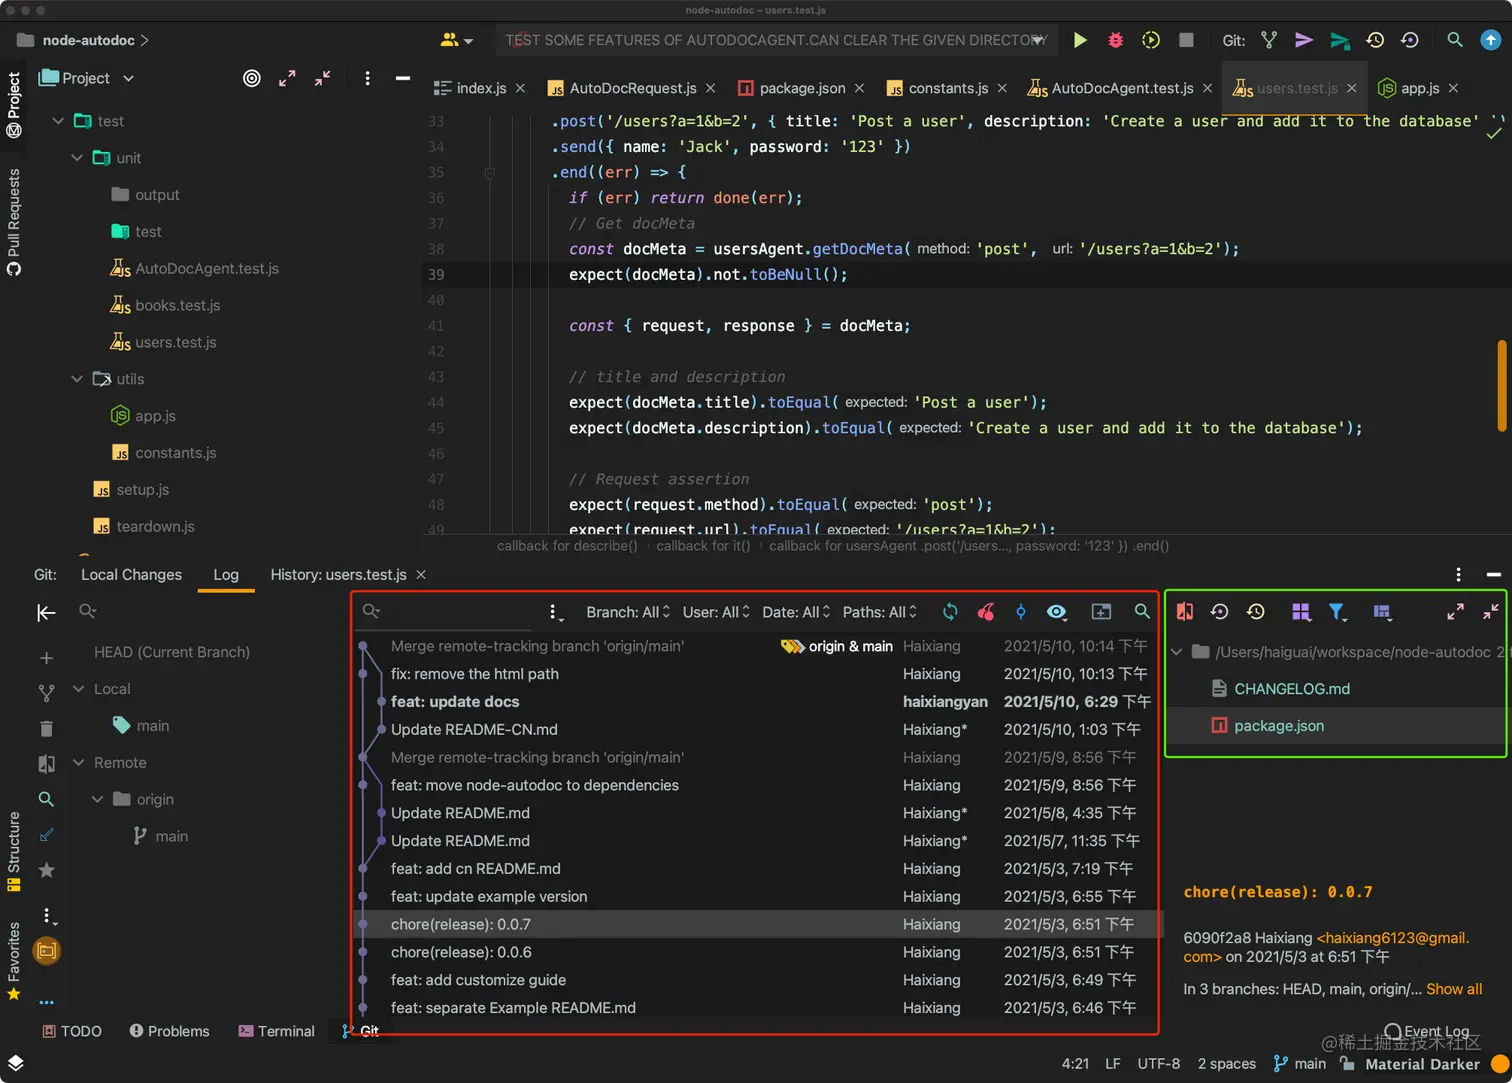This screenshot has height=1083, width=1512.
Task: Run with coverage icon in top toolbar
Action: pyautogui.click(x=1151, y=40)
